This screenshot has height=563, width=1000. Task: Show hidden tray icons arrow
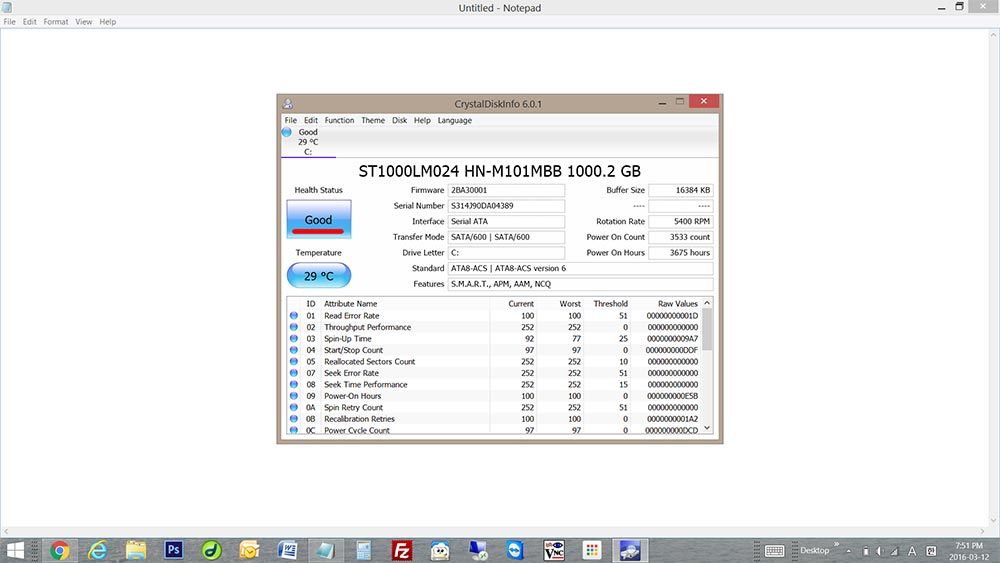(x=849, y=551)
